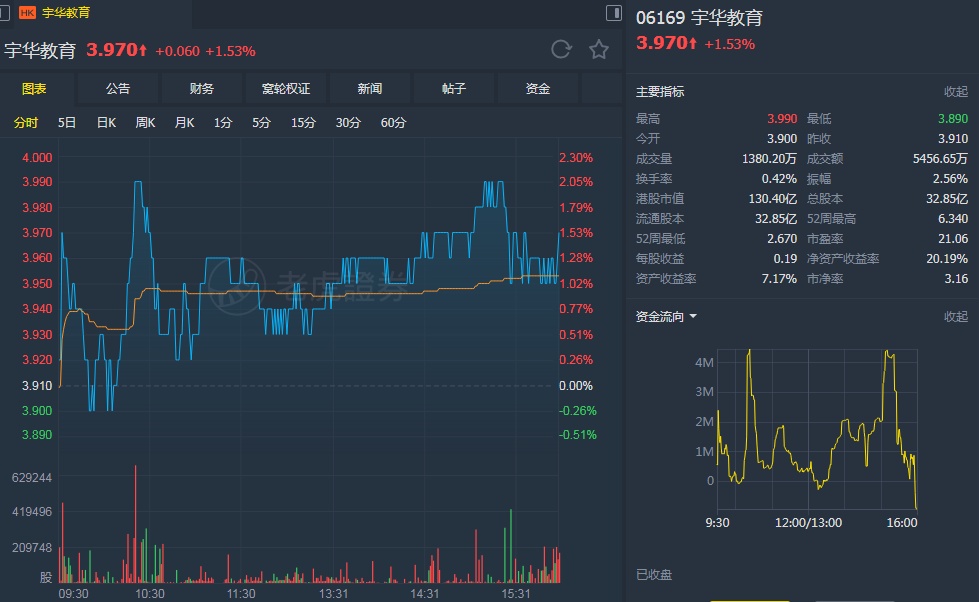The image size is (979, 602).
Task: Switch chart to 周K
Action: (x=145, y=122)
